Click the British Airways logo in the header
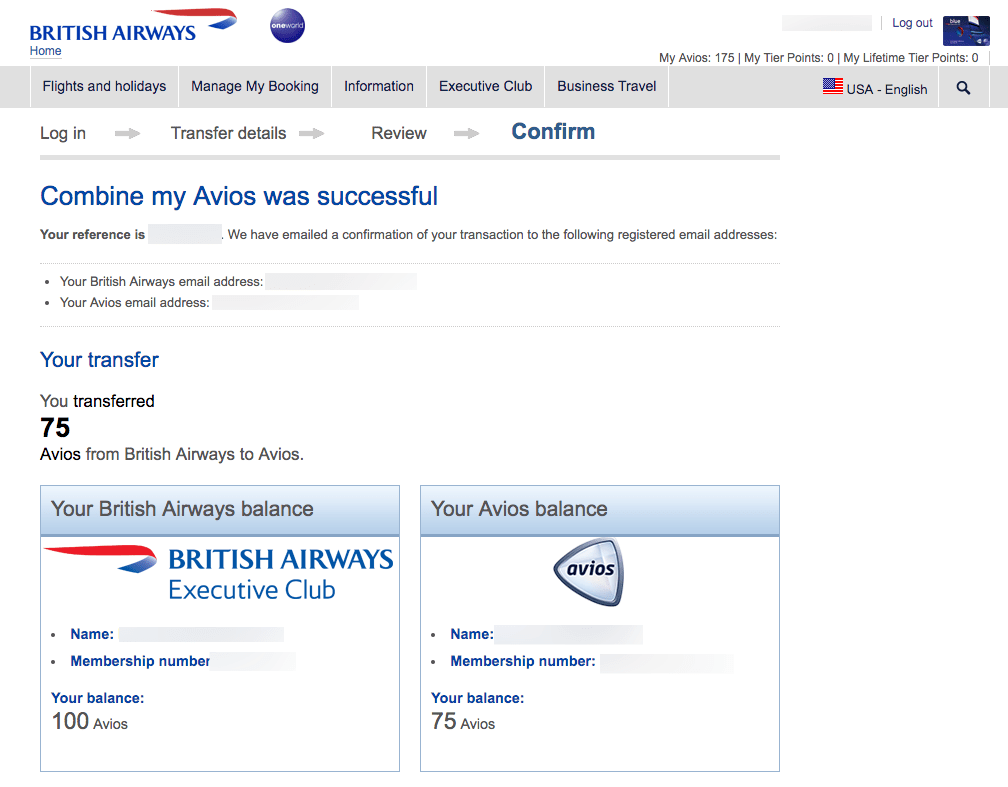The height and width of the screenshot is (787, 1008). pos(133,26)
